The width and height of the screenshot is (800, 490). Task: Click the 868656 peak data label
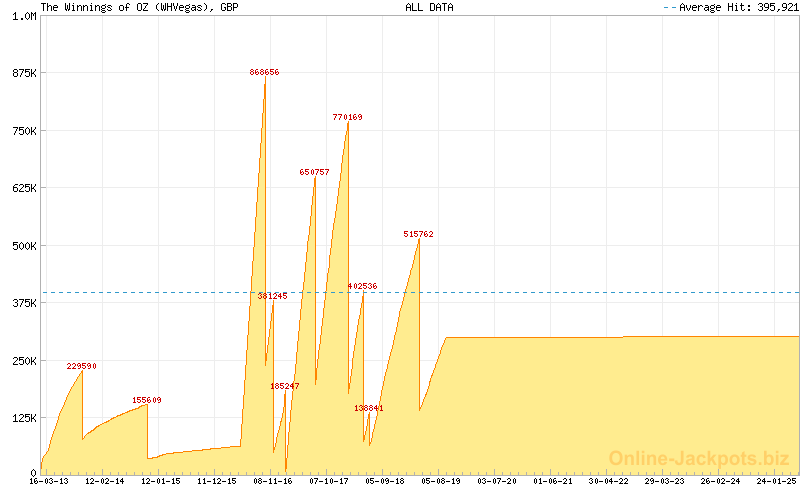click(x=264, y=72)
